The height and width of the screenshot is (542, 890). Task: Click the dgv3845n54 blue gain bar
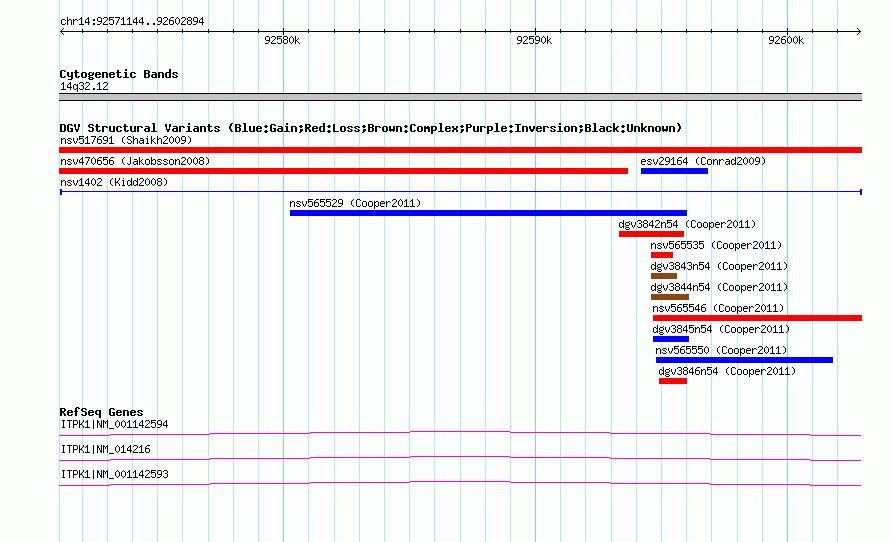(x=671, y=339)
